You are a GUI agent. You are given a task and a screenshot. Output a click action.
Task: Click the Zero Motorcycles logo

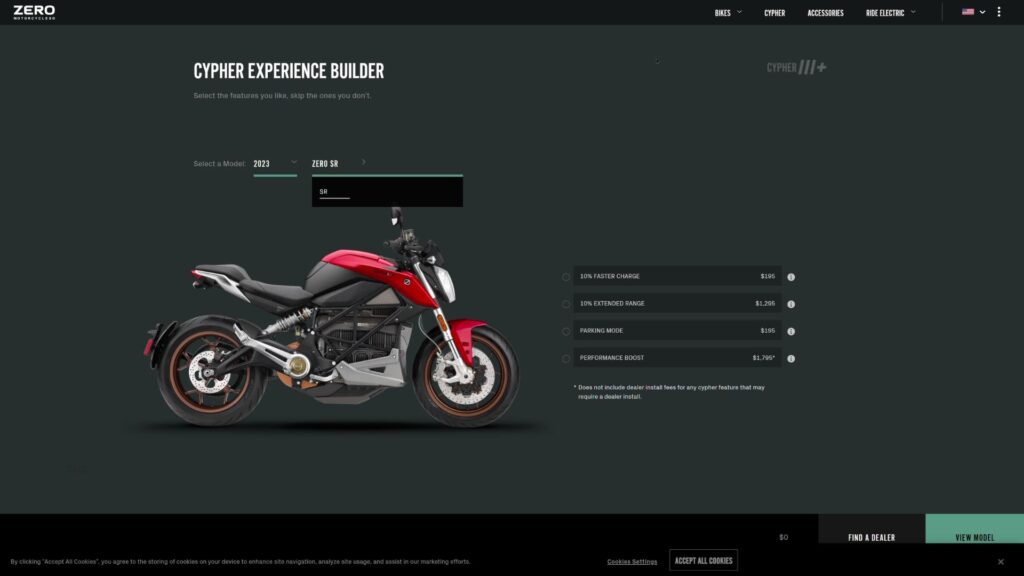click(34, 12)
